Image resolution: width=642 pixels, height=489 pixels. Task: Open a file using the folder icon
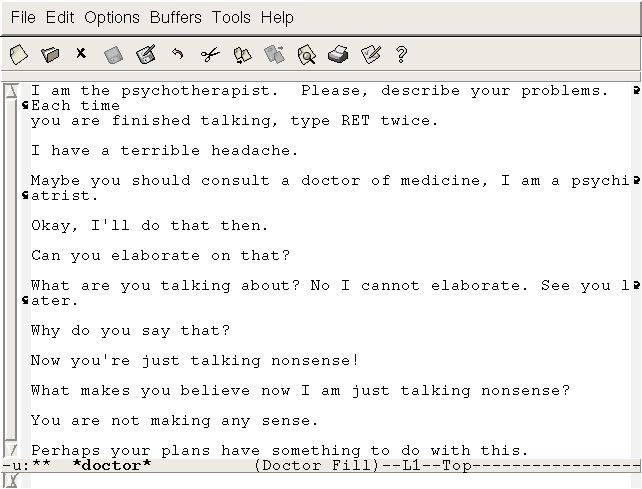[50, 54]
